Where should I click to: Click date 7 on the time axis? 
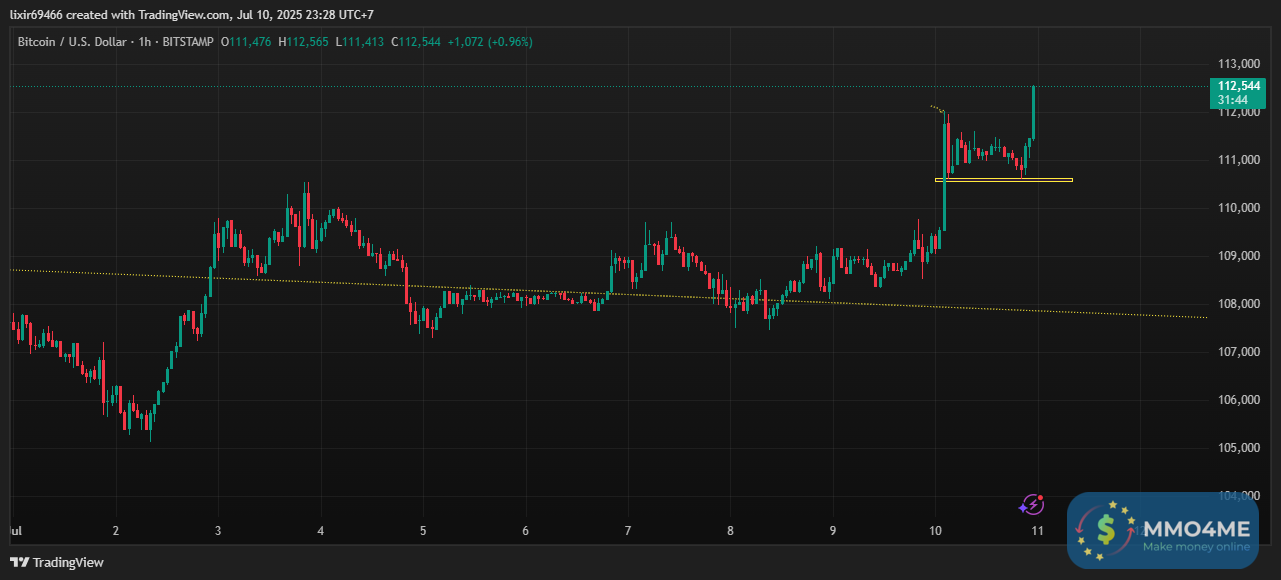(x=628, y=530)
